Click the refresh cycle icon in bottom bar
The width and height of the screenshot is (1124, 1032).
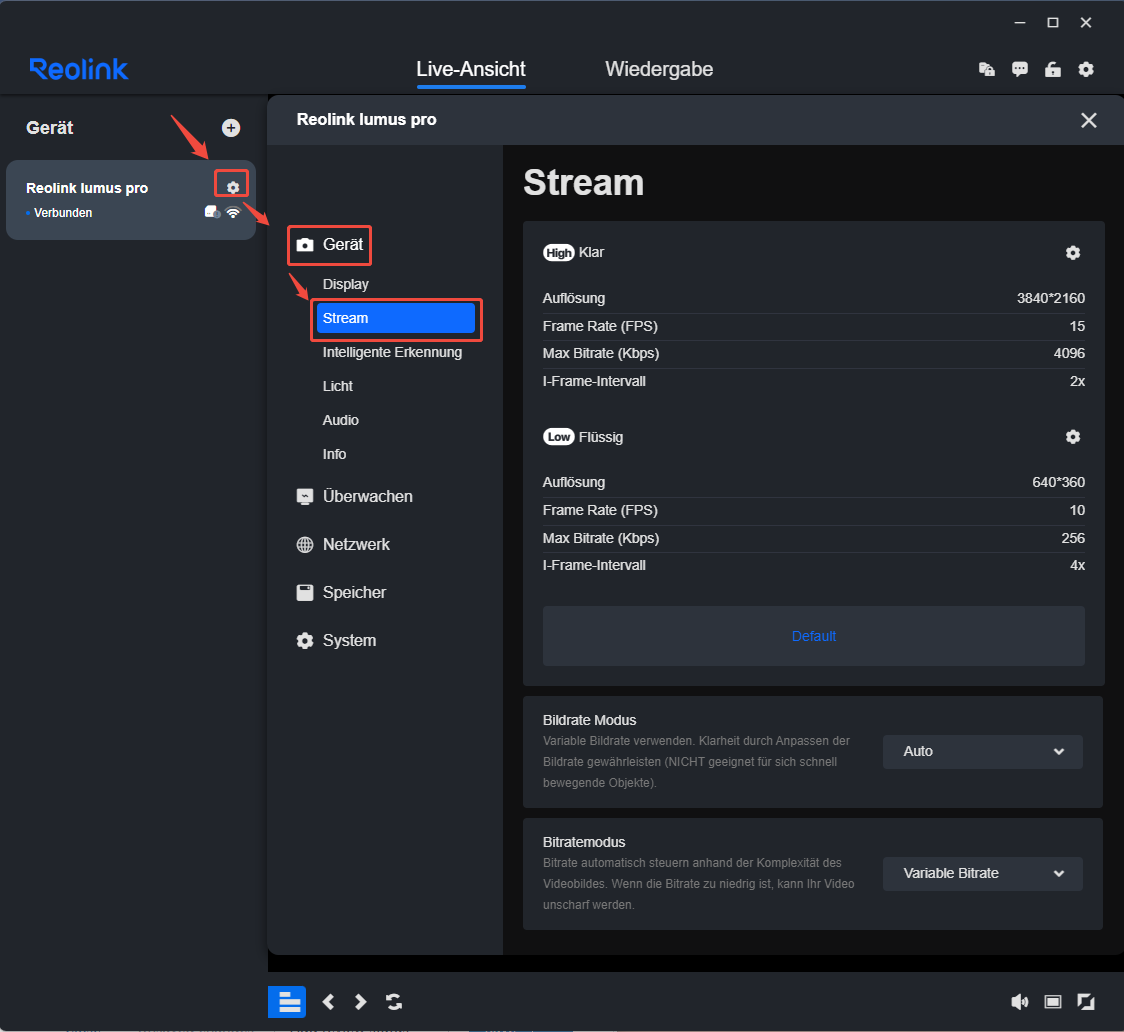[x=394, y=1002]
